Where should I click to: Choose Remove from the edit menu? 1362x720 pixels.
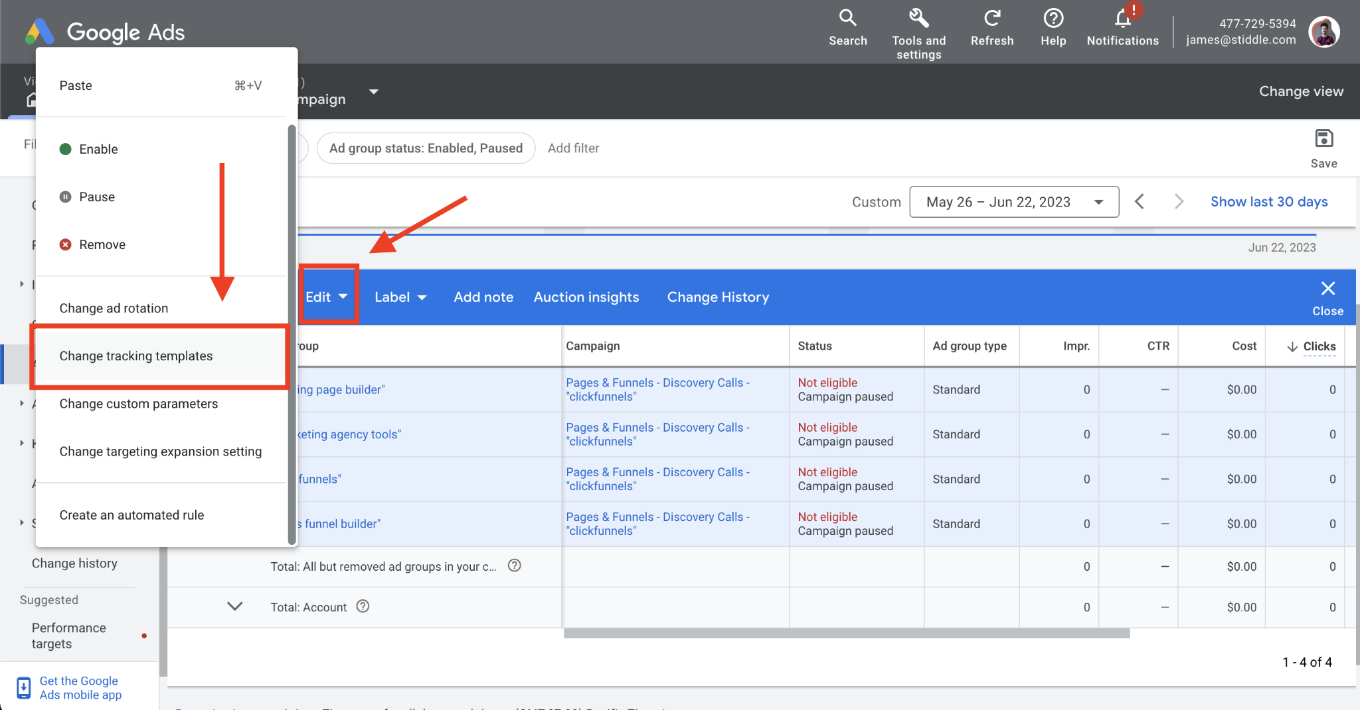click(x=160, y=245)
